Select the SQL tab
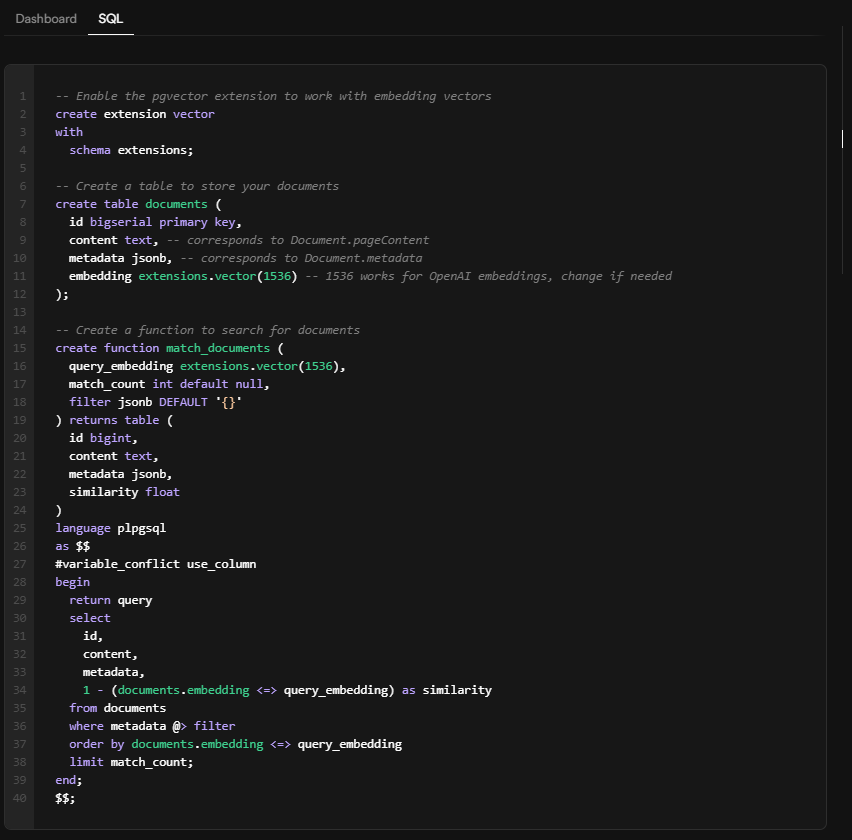Screen dimensions: 852x840 pyautogui.click(x=110, y=19)
